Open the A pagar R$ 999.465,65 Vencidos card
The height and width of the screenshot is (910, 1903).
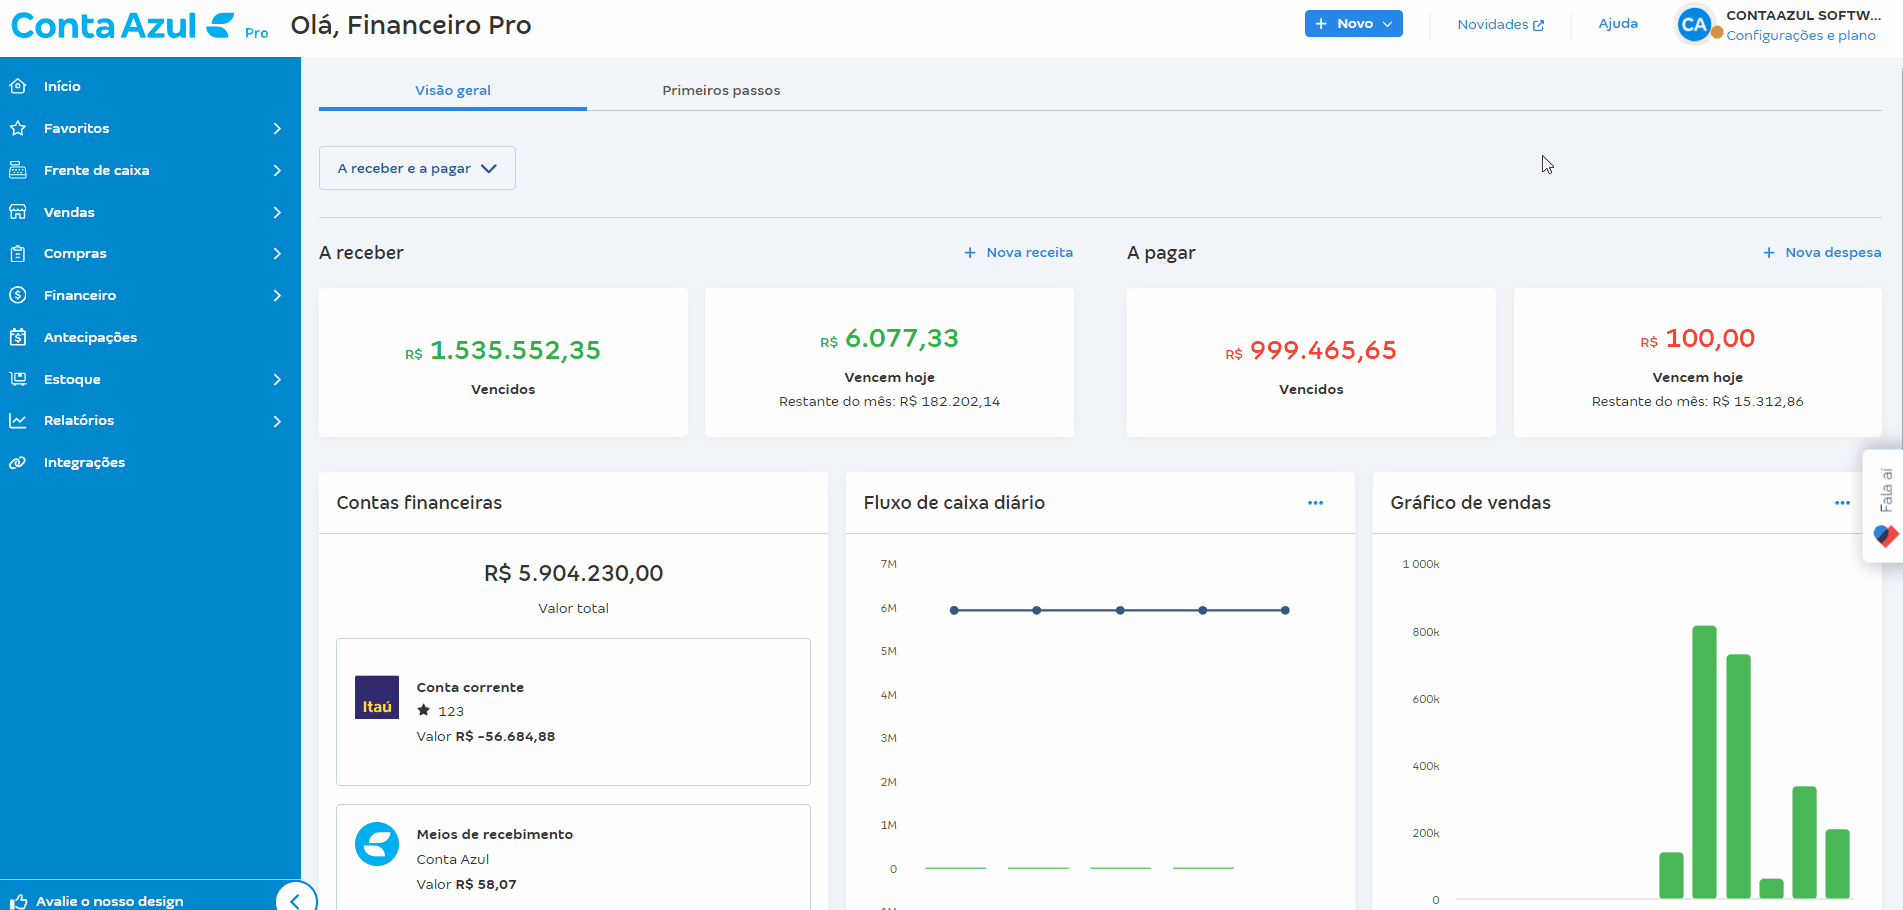click(x=1311, y=362)
